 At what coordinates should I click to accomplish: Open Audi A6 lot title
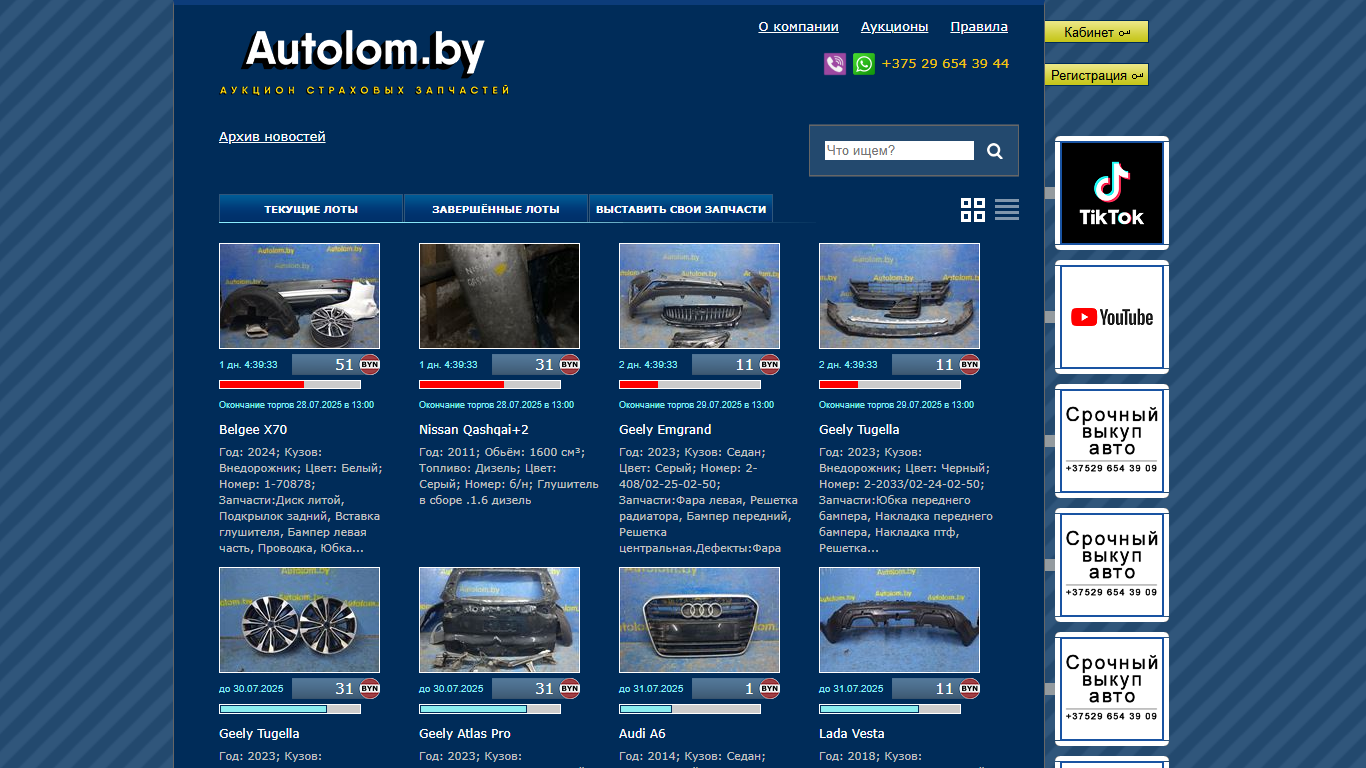point(642,734)
